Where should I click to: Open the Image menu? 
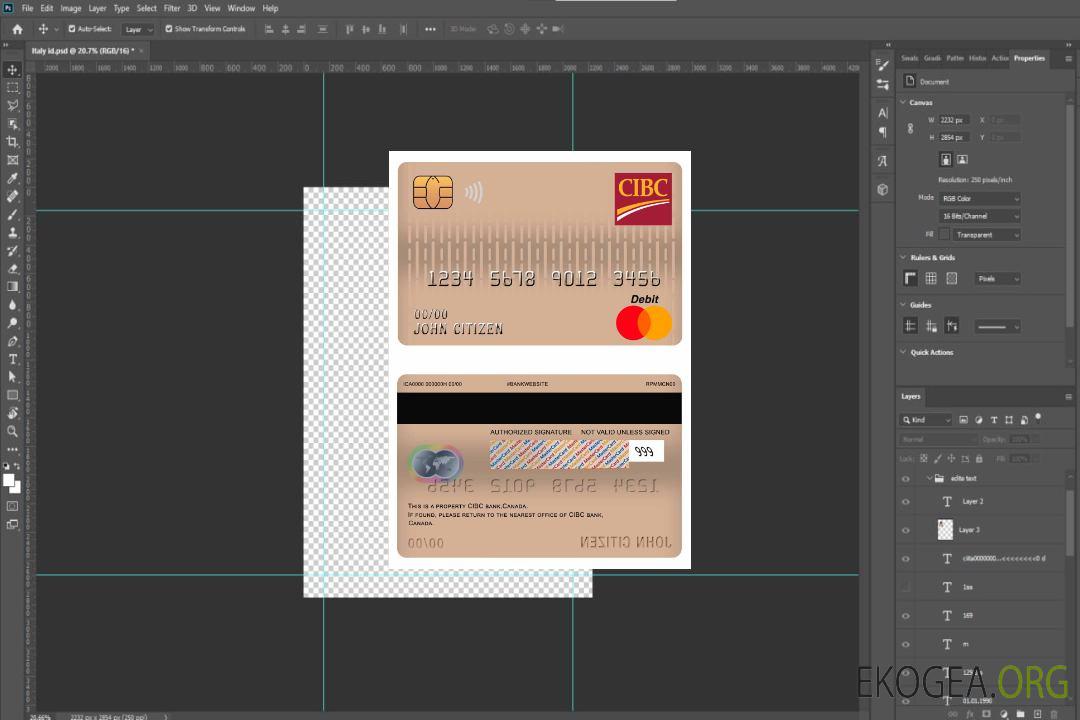coord(71,8)
